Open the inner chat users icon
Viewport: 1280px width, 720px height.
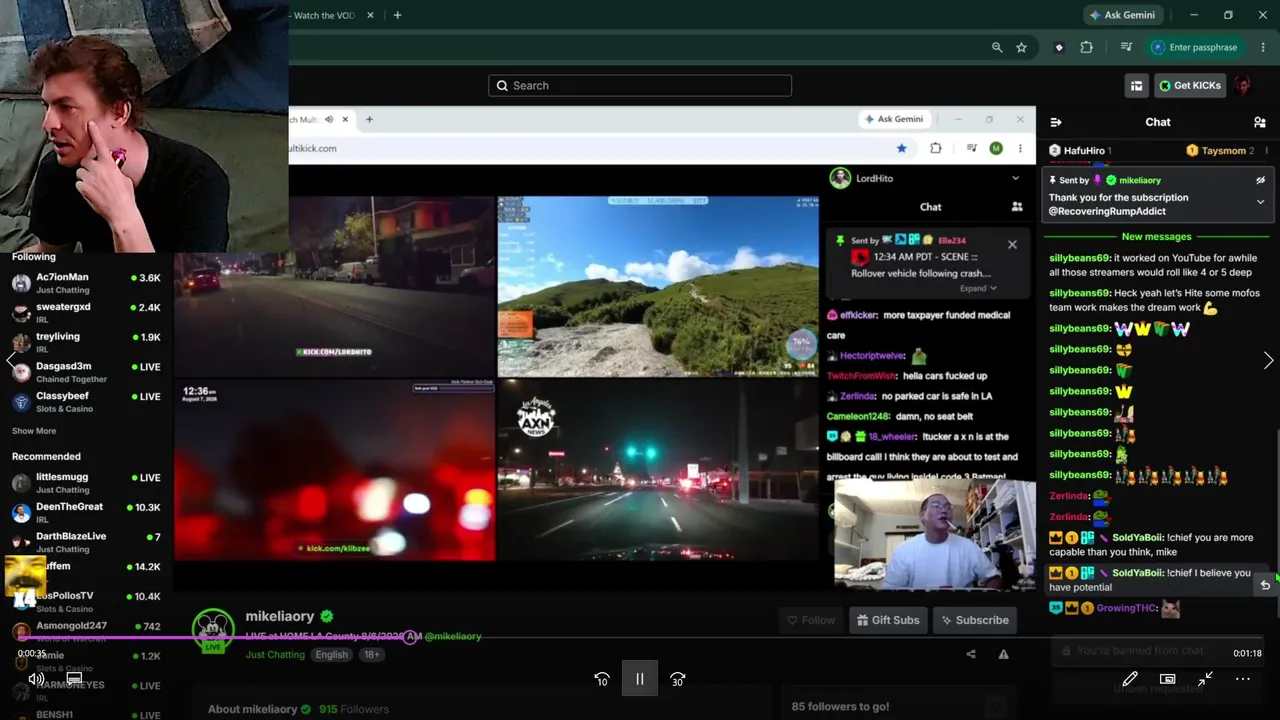pyautogui.click(x=1017, y=207)
